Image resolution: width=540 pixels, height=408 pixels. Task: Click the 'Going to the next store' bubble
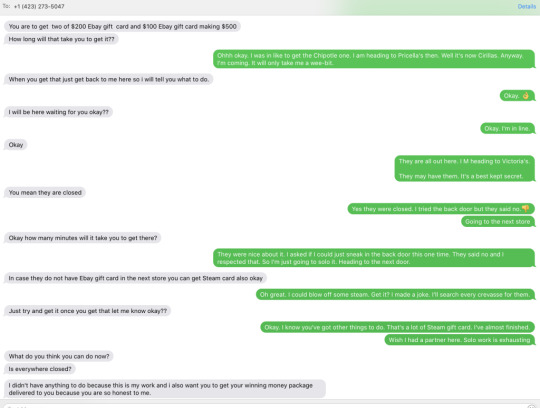(x=498, y=222)
